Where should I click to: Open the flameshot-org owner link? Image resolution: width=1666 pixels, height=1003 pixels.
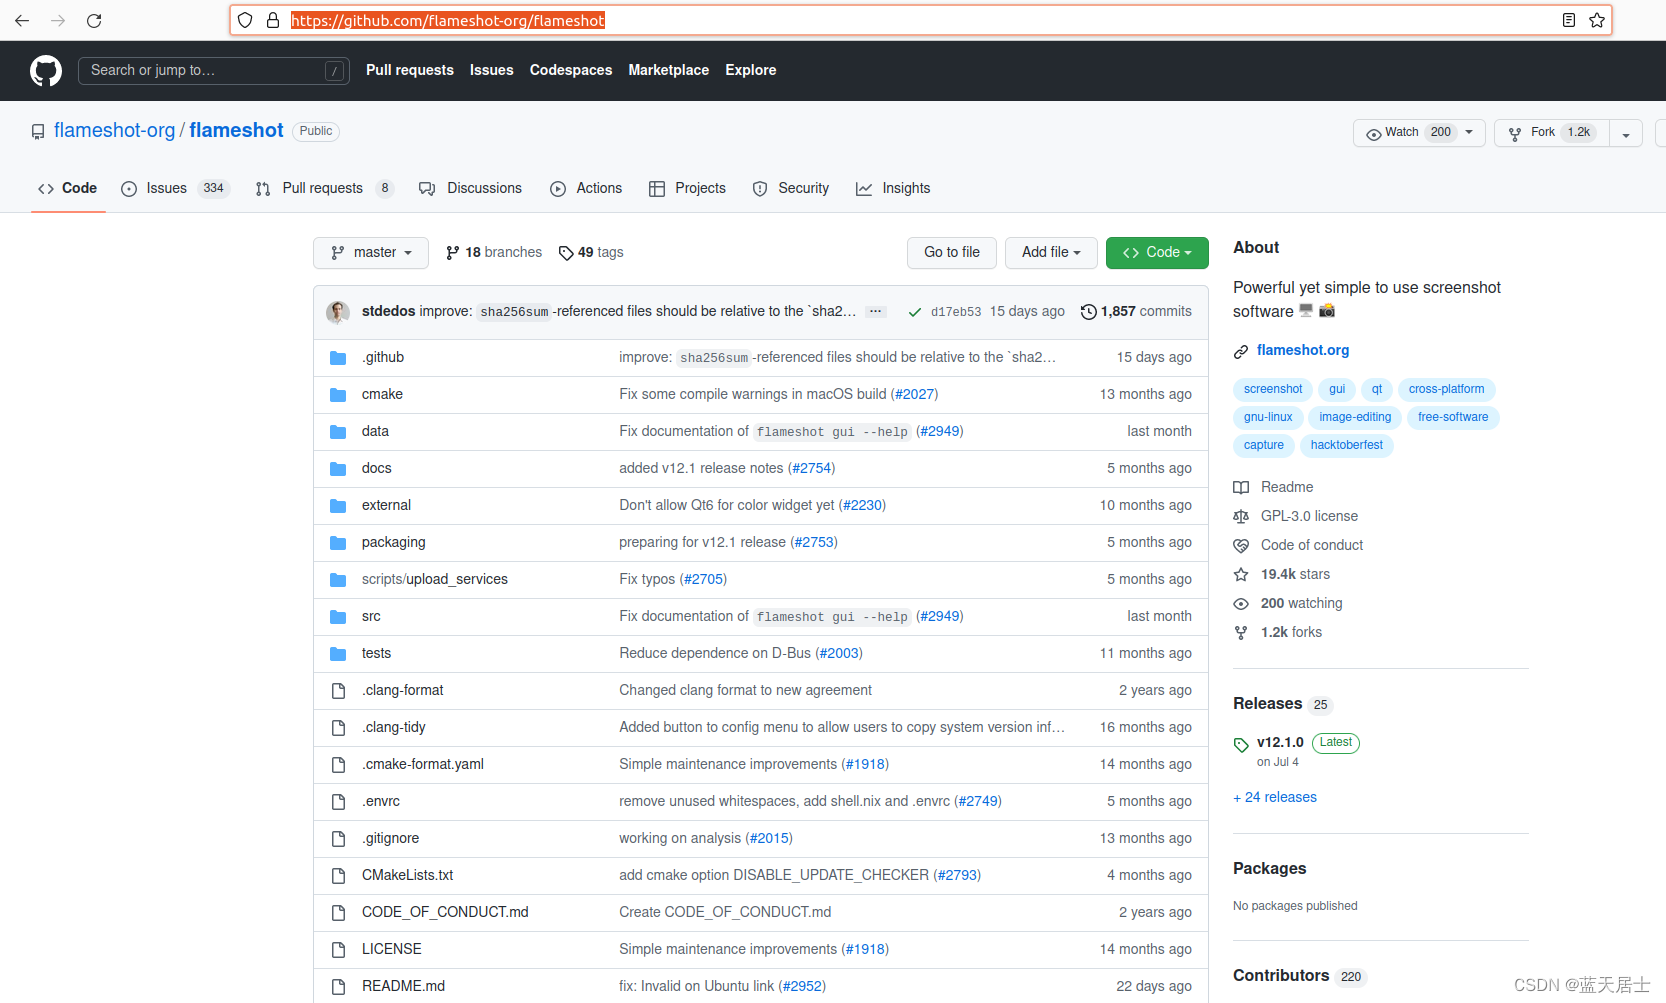click(114, 131)
